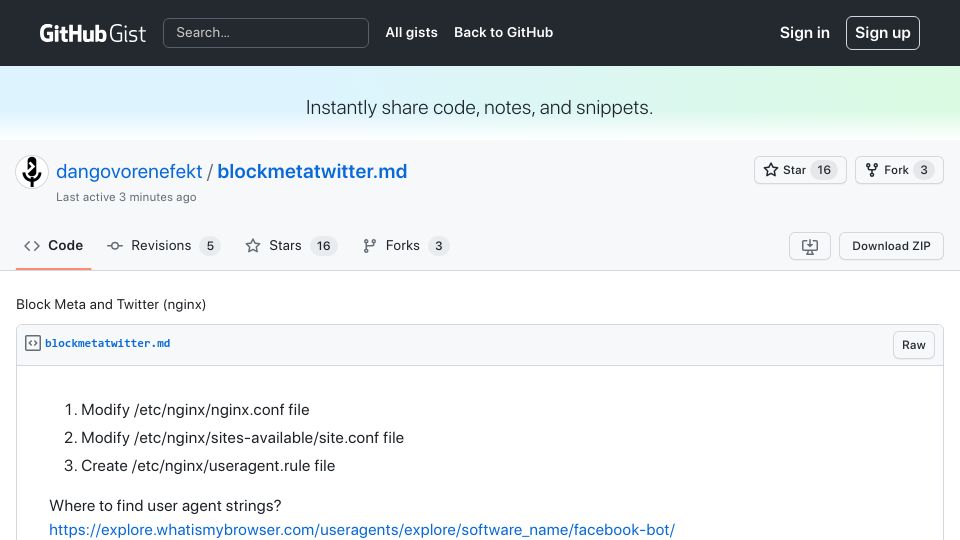The width and height of the screenshot is (960, 540).
Task: Click the Stars tab count 16 badge
Action: (x=323, y=246)
